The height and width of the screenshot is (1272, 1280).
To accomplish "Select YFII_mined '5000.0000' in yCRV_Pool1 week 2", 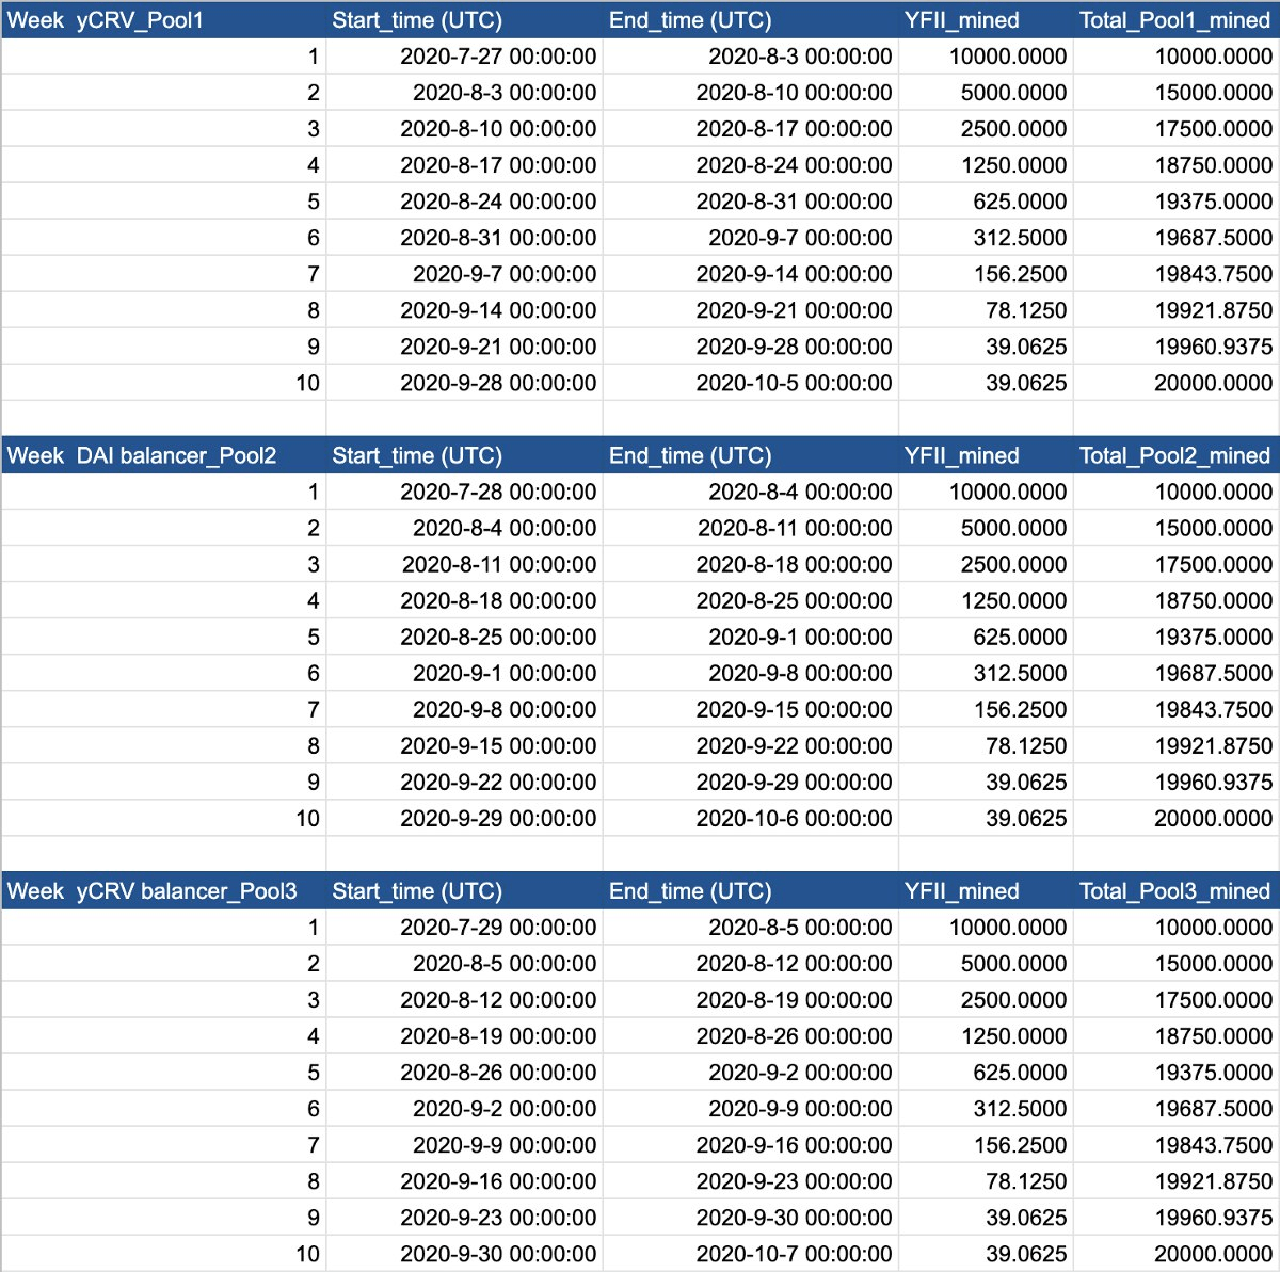I will click(986, 93).
